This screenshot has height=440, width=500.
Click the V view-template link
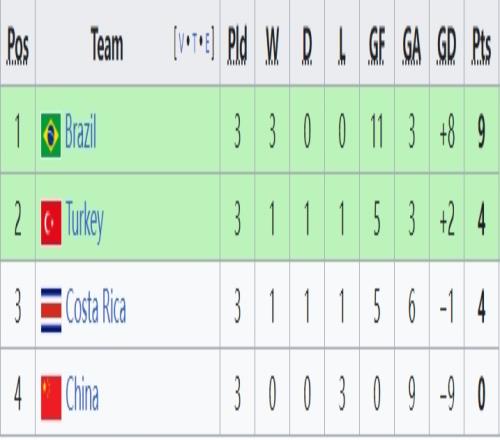[181, 43]
